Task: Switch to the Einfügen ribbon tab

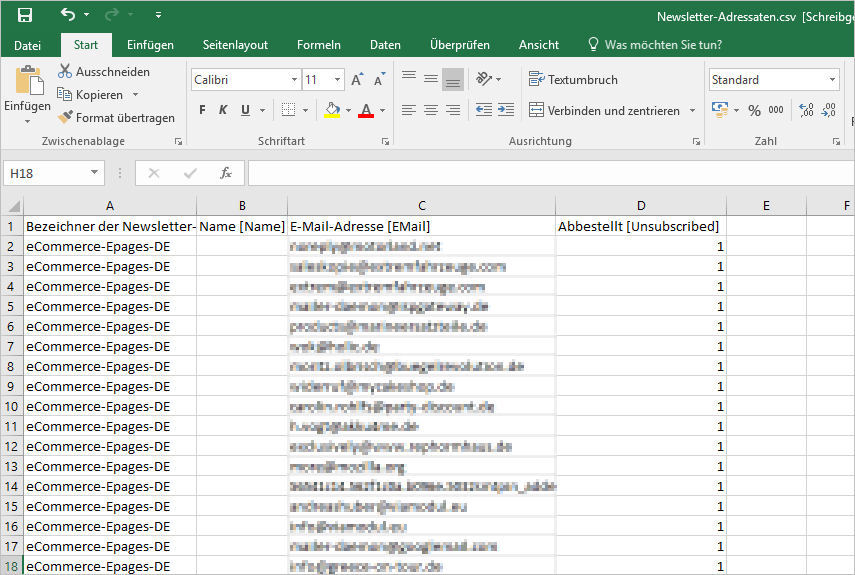Action: pos(150,45)
